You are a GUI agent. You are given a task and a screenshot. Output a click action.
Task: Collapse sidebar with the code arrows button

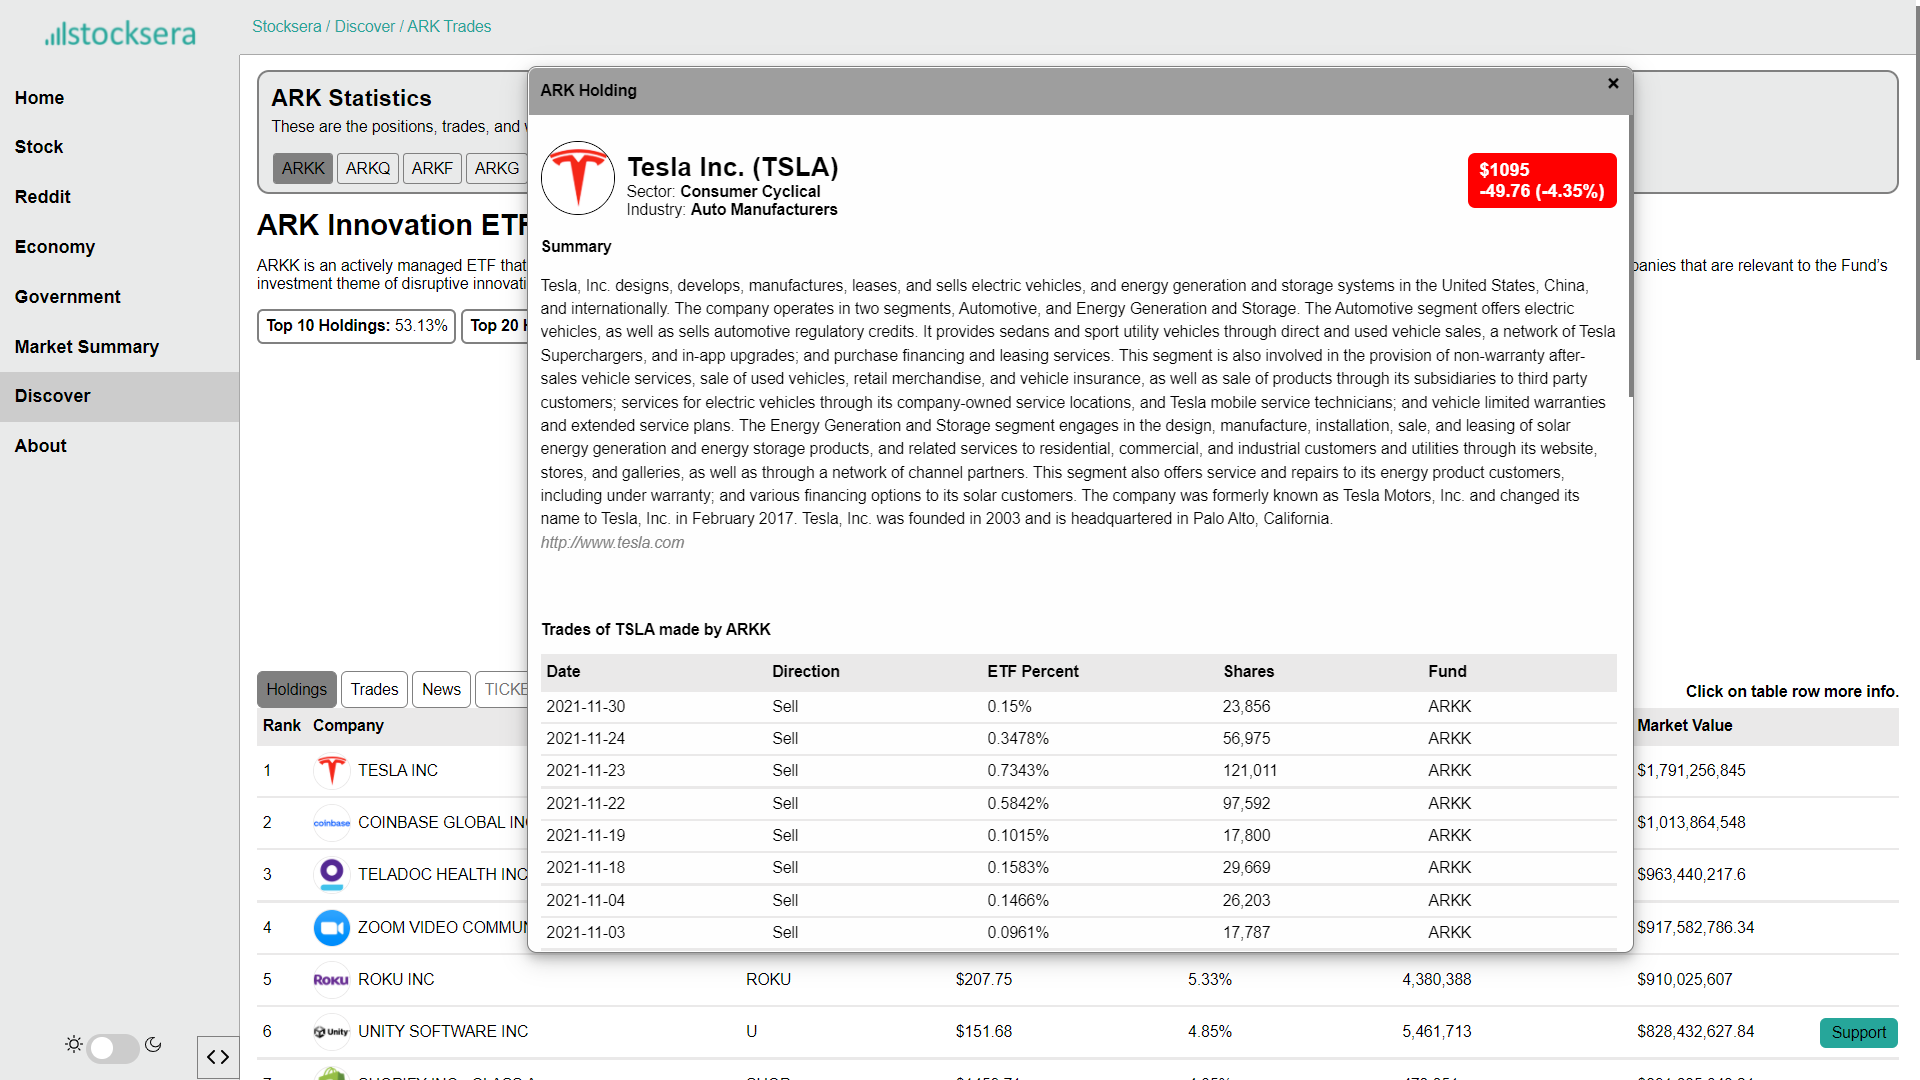click(x=218, y=1057)
